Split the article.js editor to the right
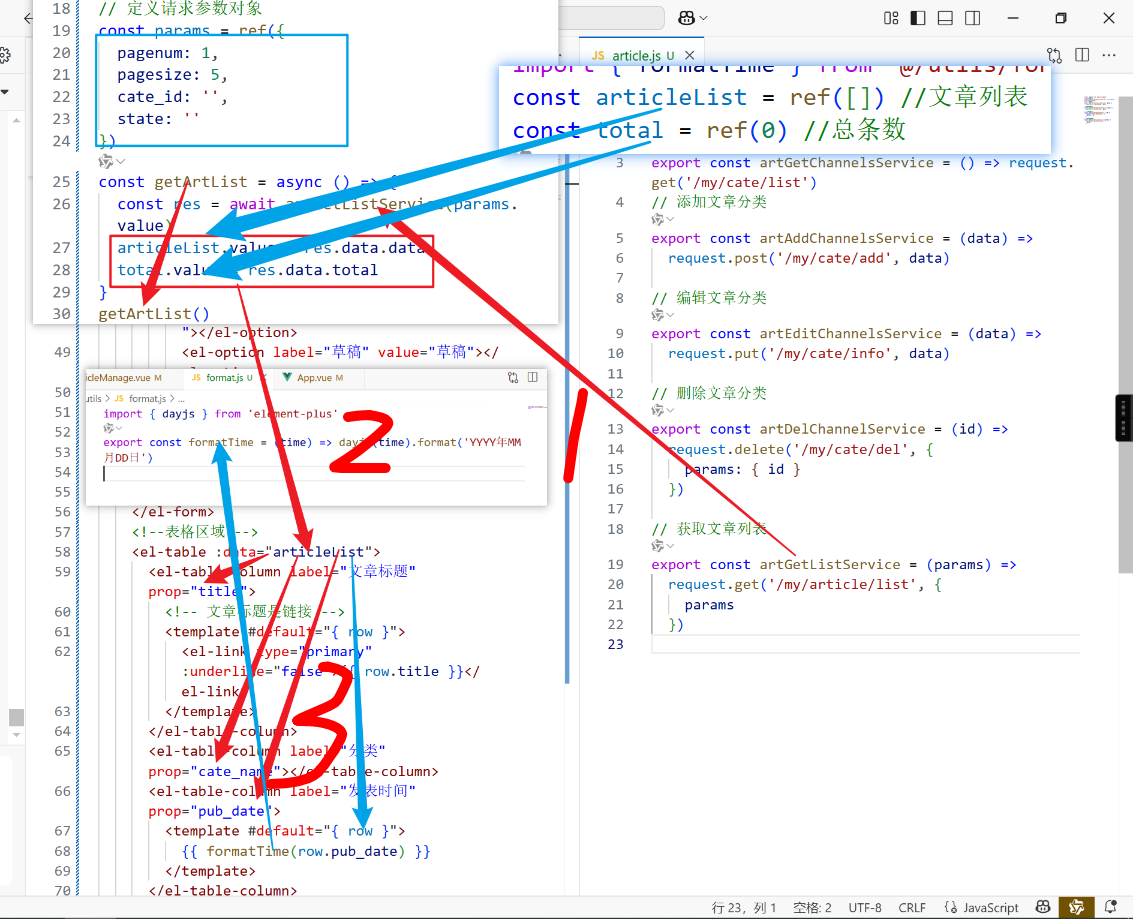This screenshot has height=919, width=1133. 1082,55
